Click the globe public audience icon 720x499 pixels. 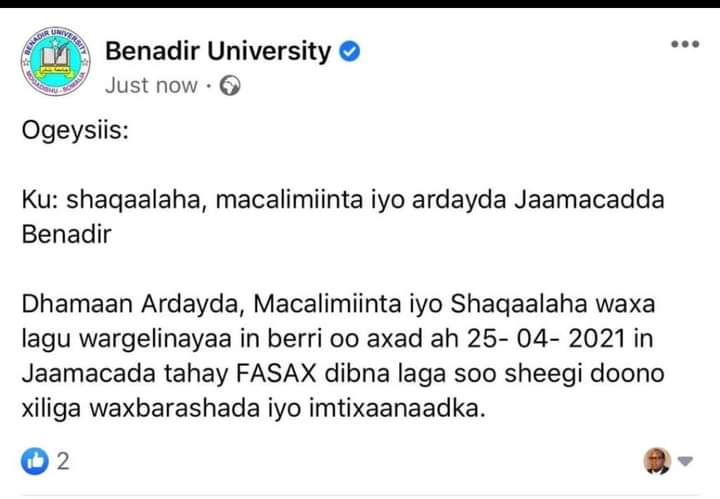230,85
